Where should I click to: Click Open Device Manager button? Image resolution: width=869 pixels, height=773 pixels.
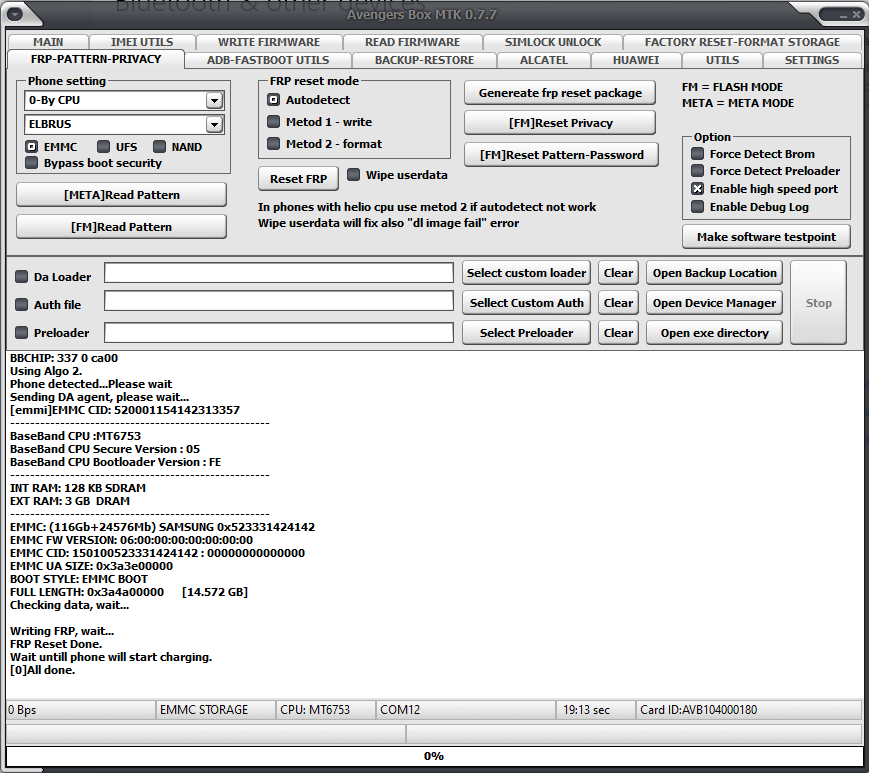(714, 303)
